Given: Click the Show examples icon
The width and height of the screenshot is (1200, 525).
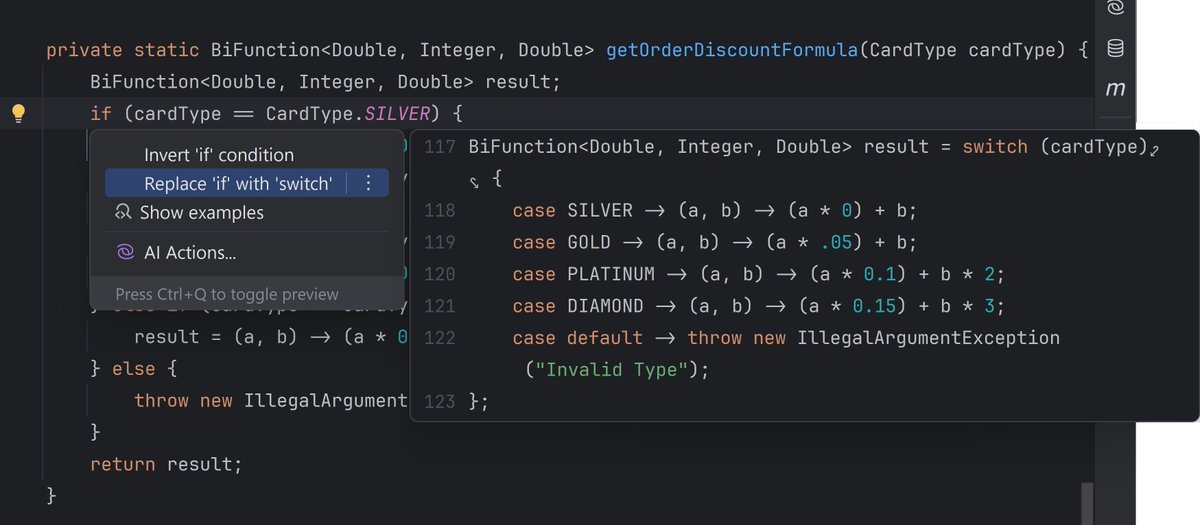Looking at the screenshot, I should tap(124, 212).
